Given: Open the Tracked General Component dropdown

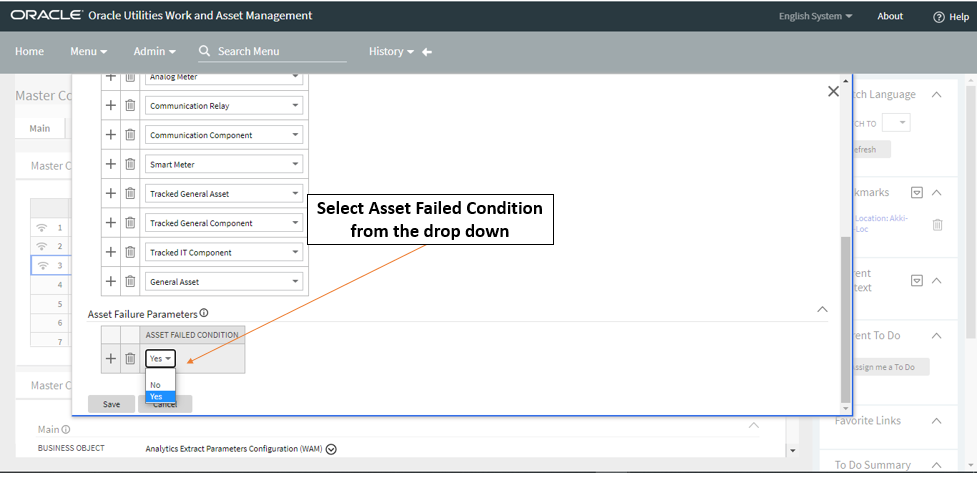Looking at the screenshot, I should click(x=224, y=223).
